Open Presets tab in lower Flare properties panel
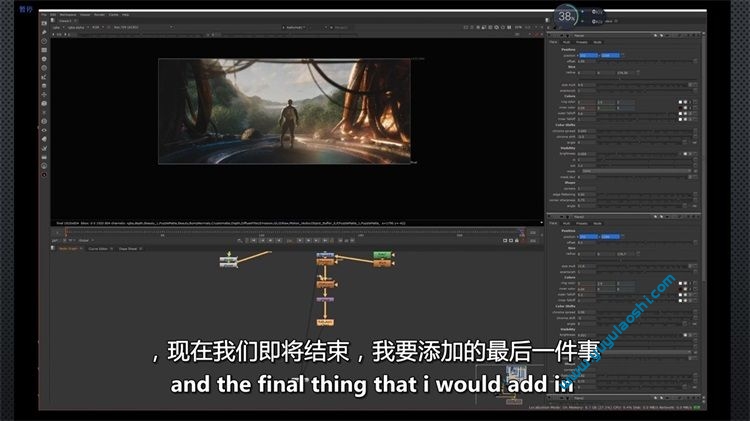The height and width of the screenshot is (421, 750). [x=582, y=223]
